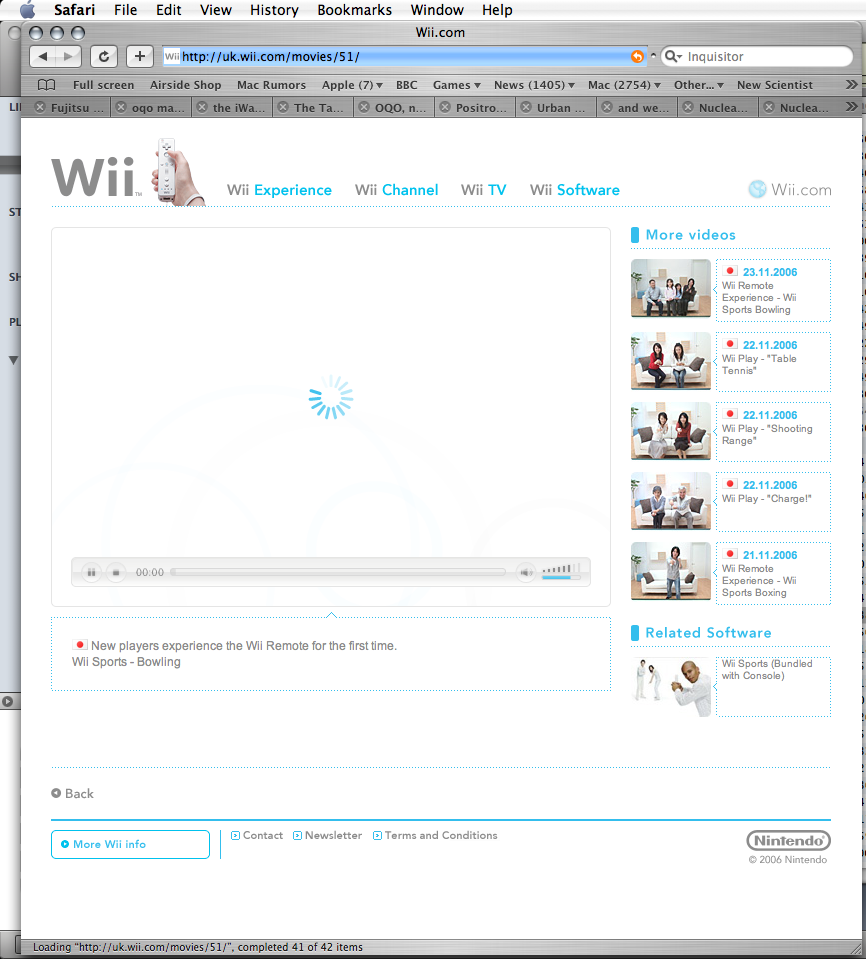Image resolution: width=866 pixels, height=959 pixels.
Task: Pause the video with the pause button
Action: tap(91, 572)
